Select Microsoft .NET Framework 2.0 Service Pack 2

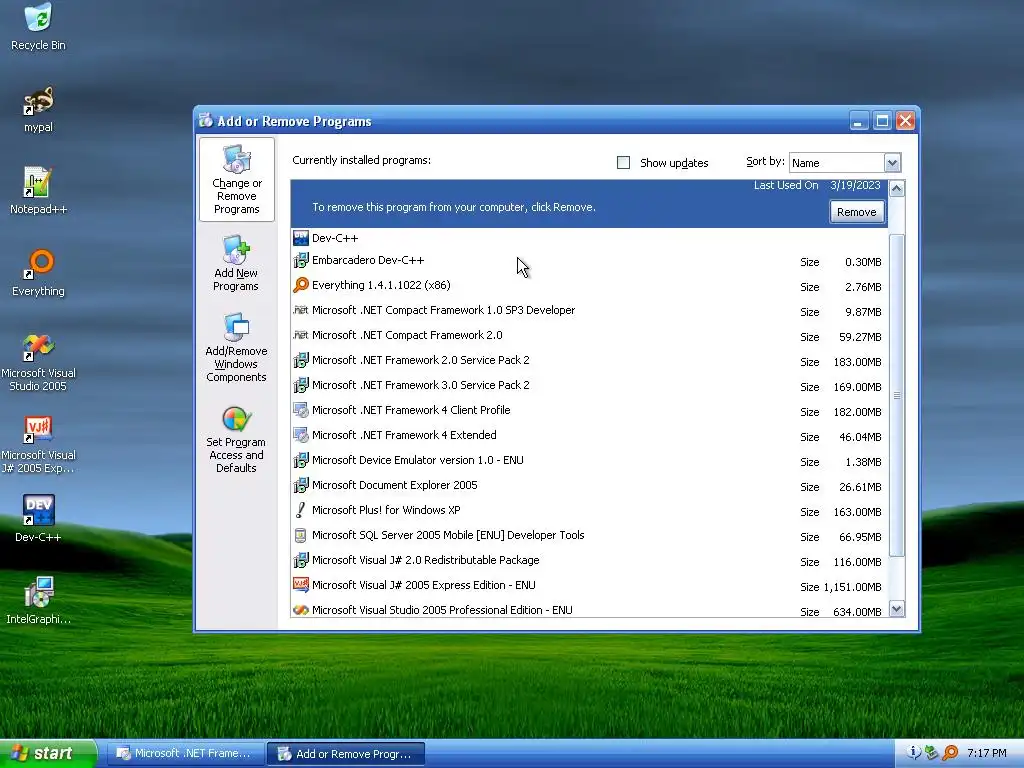point(589,360)
